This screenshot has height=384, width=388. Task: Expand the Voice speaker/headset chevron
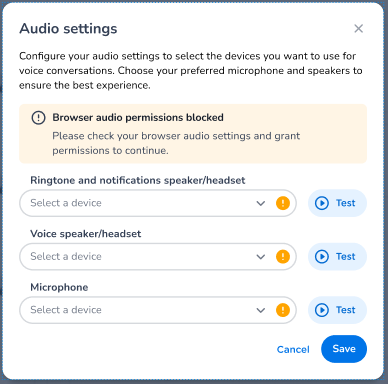tap(261, 257)
